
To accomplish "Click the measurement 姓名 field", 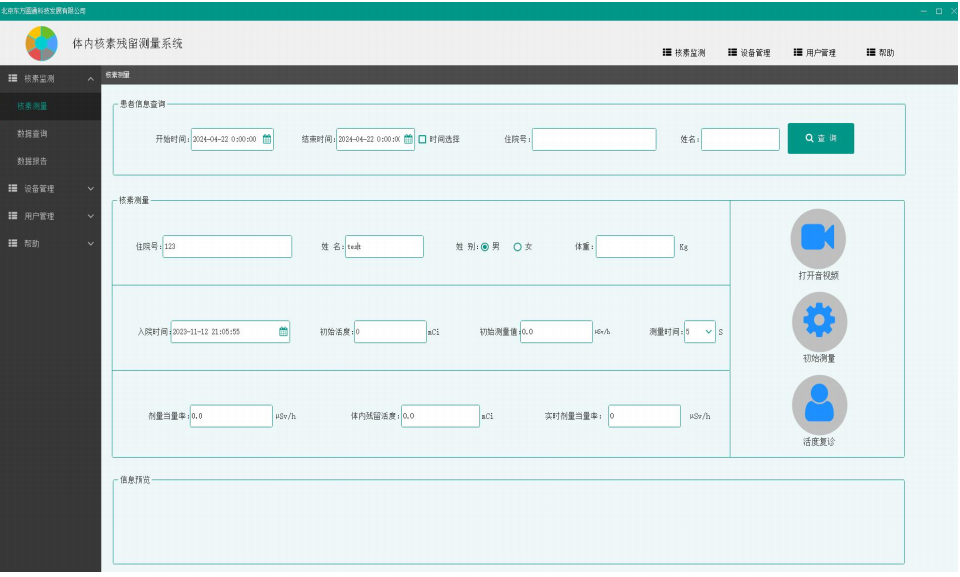I will click(x=384, y=246).
